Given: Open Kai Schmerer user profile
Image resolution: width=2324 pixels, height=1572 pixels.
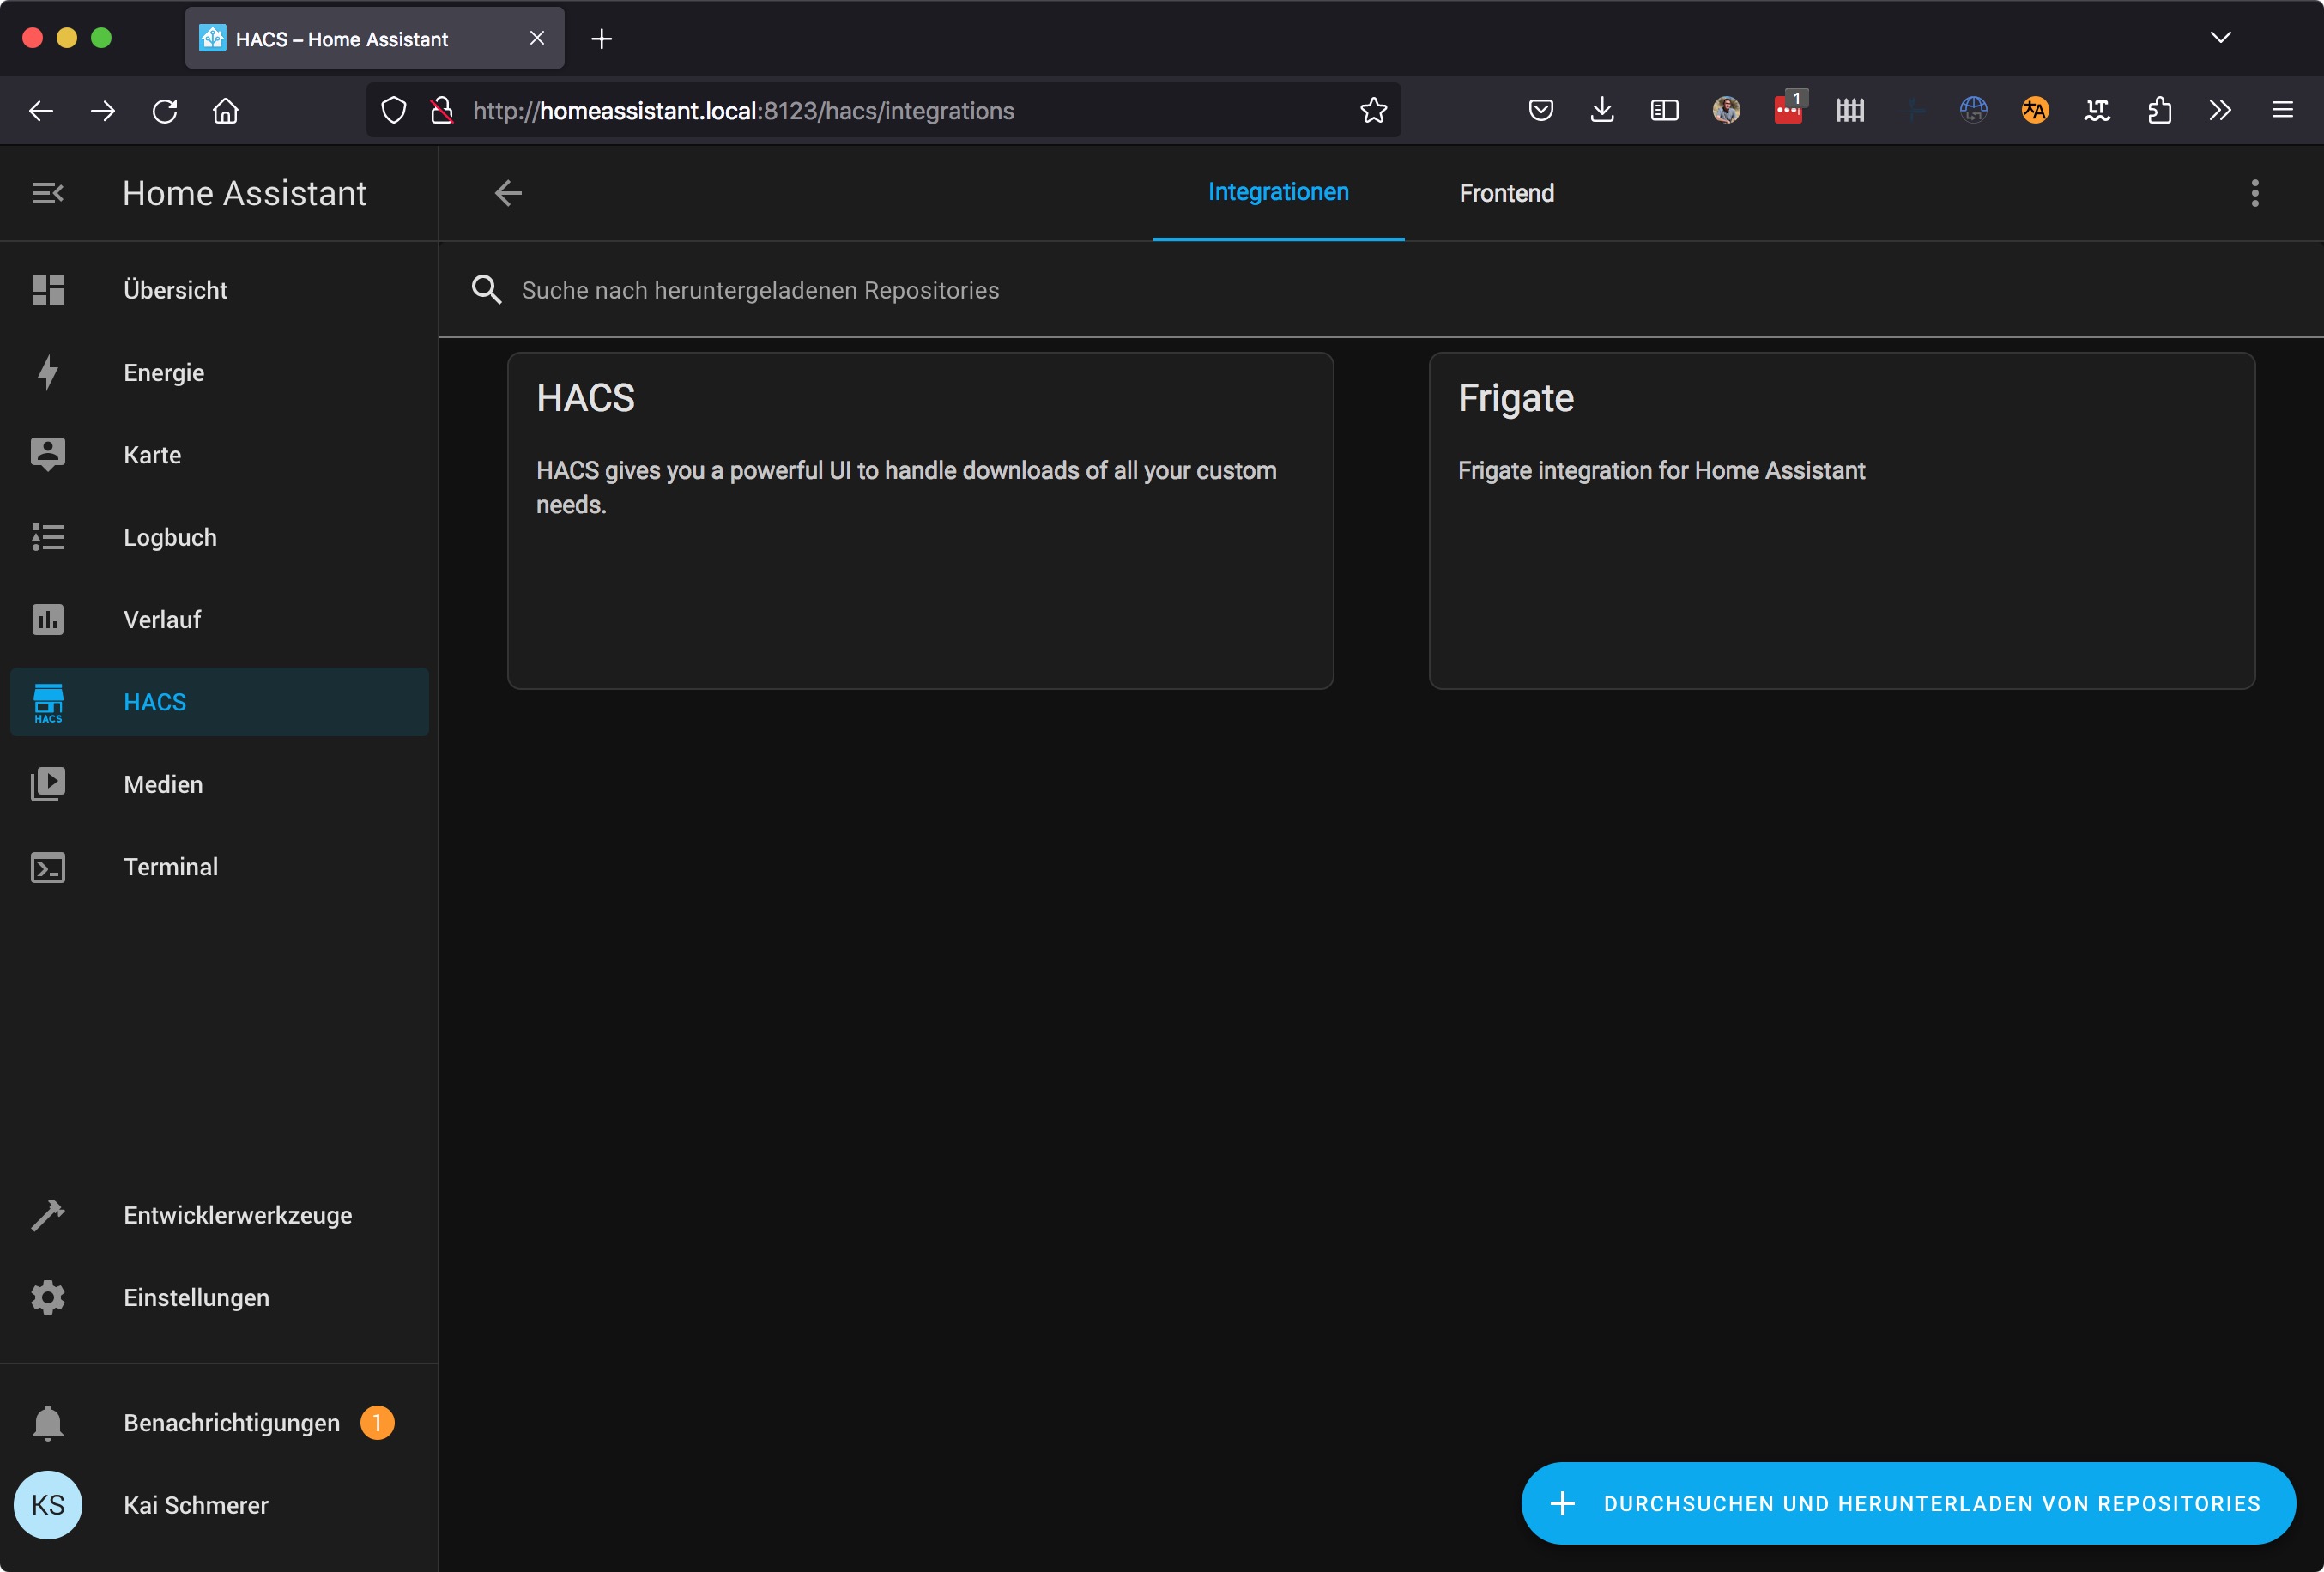Looking at the screenshot, I should tap(195, 1505).
